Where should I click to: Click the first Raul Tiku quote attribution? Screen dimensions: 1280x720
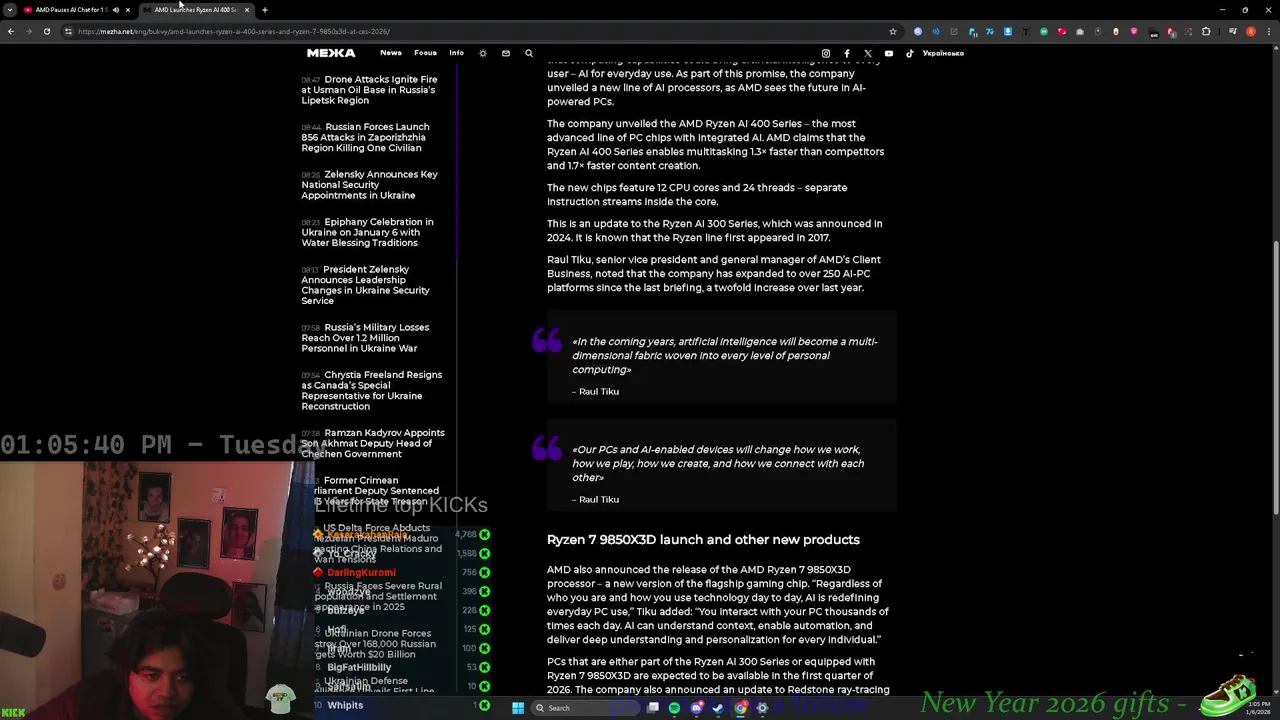[x=598, y=392]
